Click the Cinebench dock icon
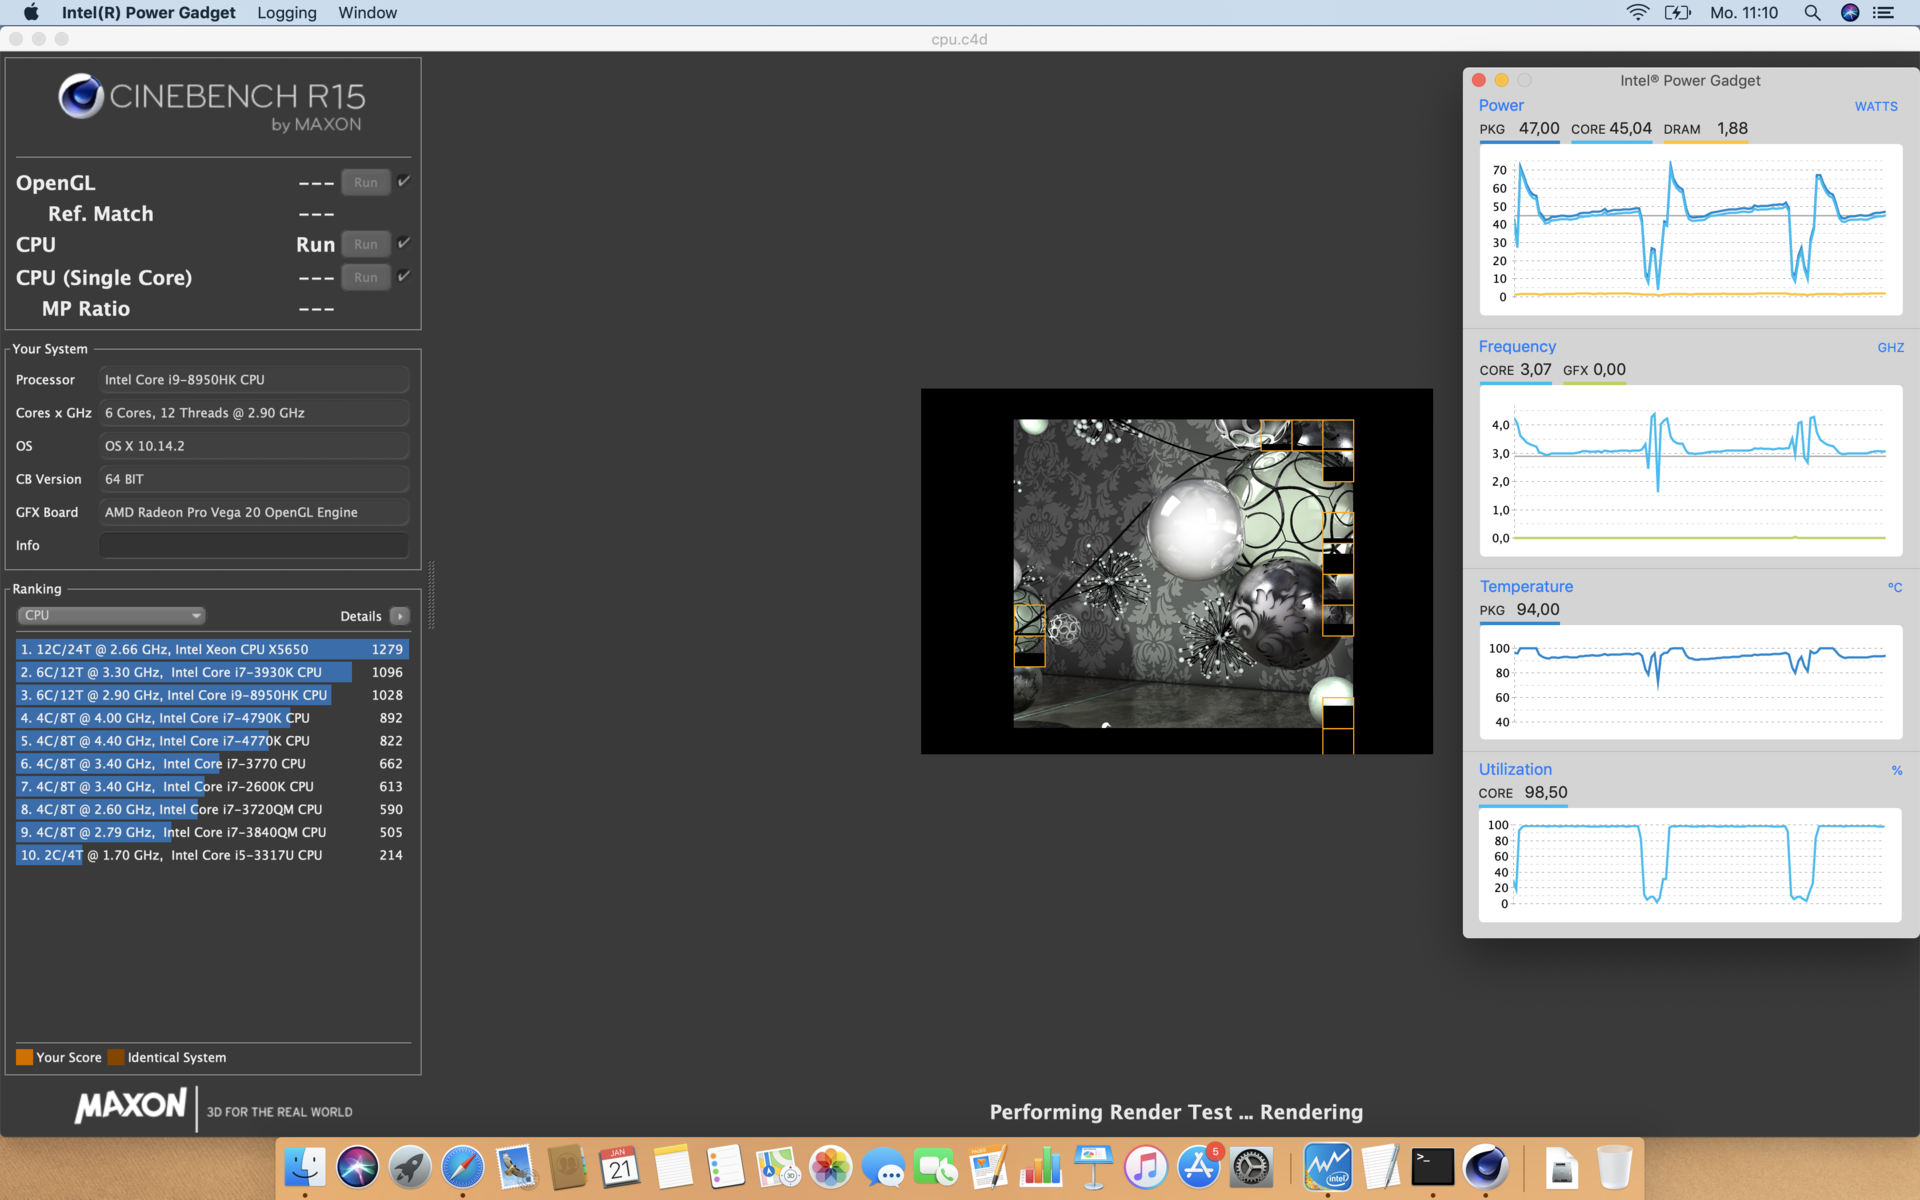Image resolution: width=1920 pixels, height=1200 pixels. pyautogui.click(x=1485, y=1166)
